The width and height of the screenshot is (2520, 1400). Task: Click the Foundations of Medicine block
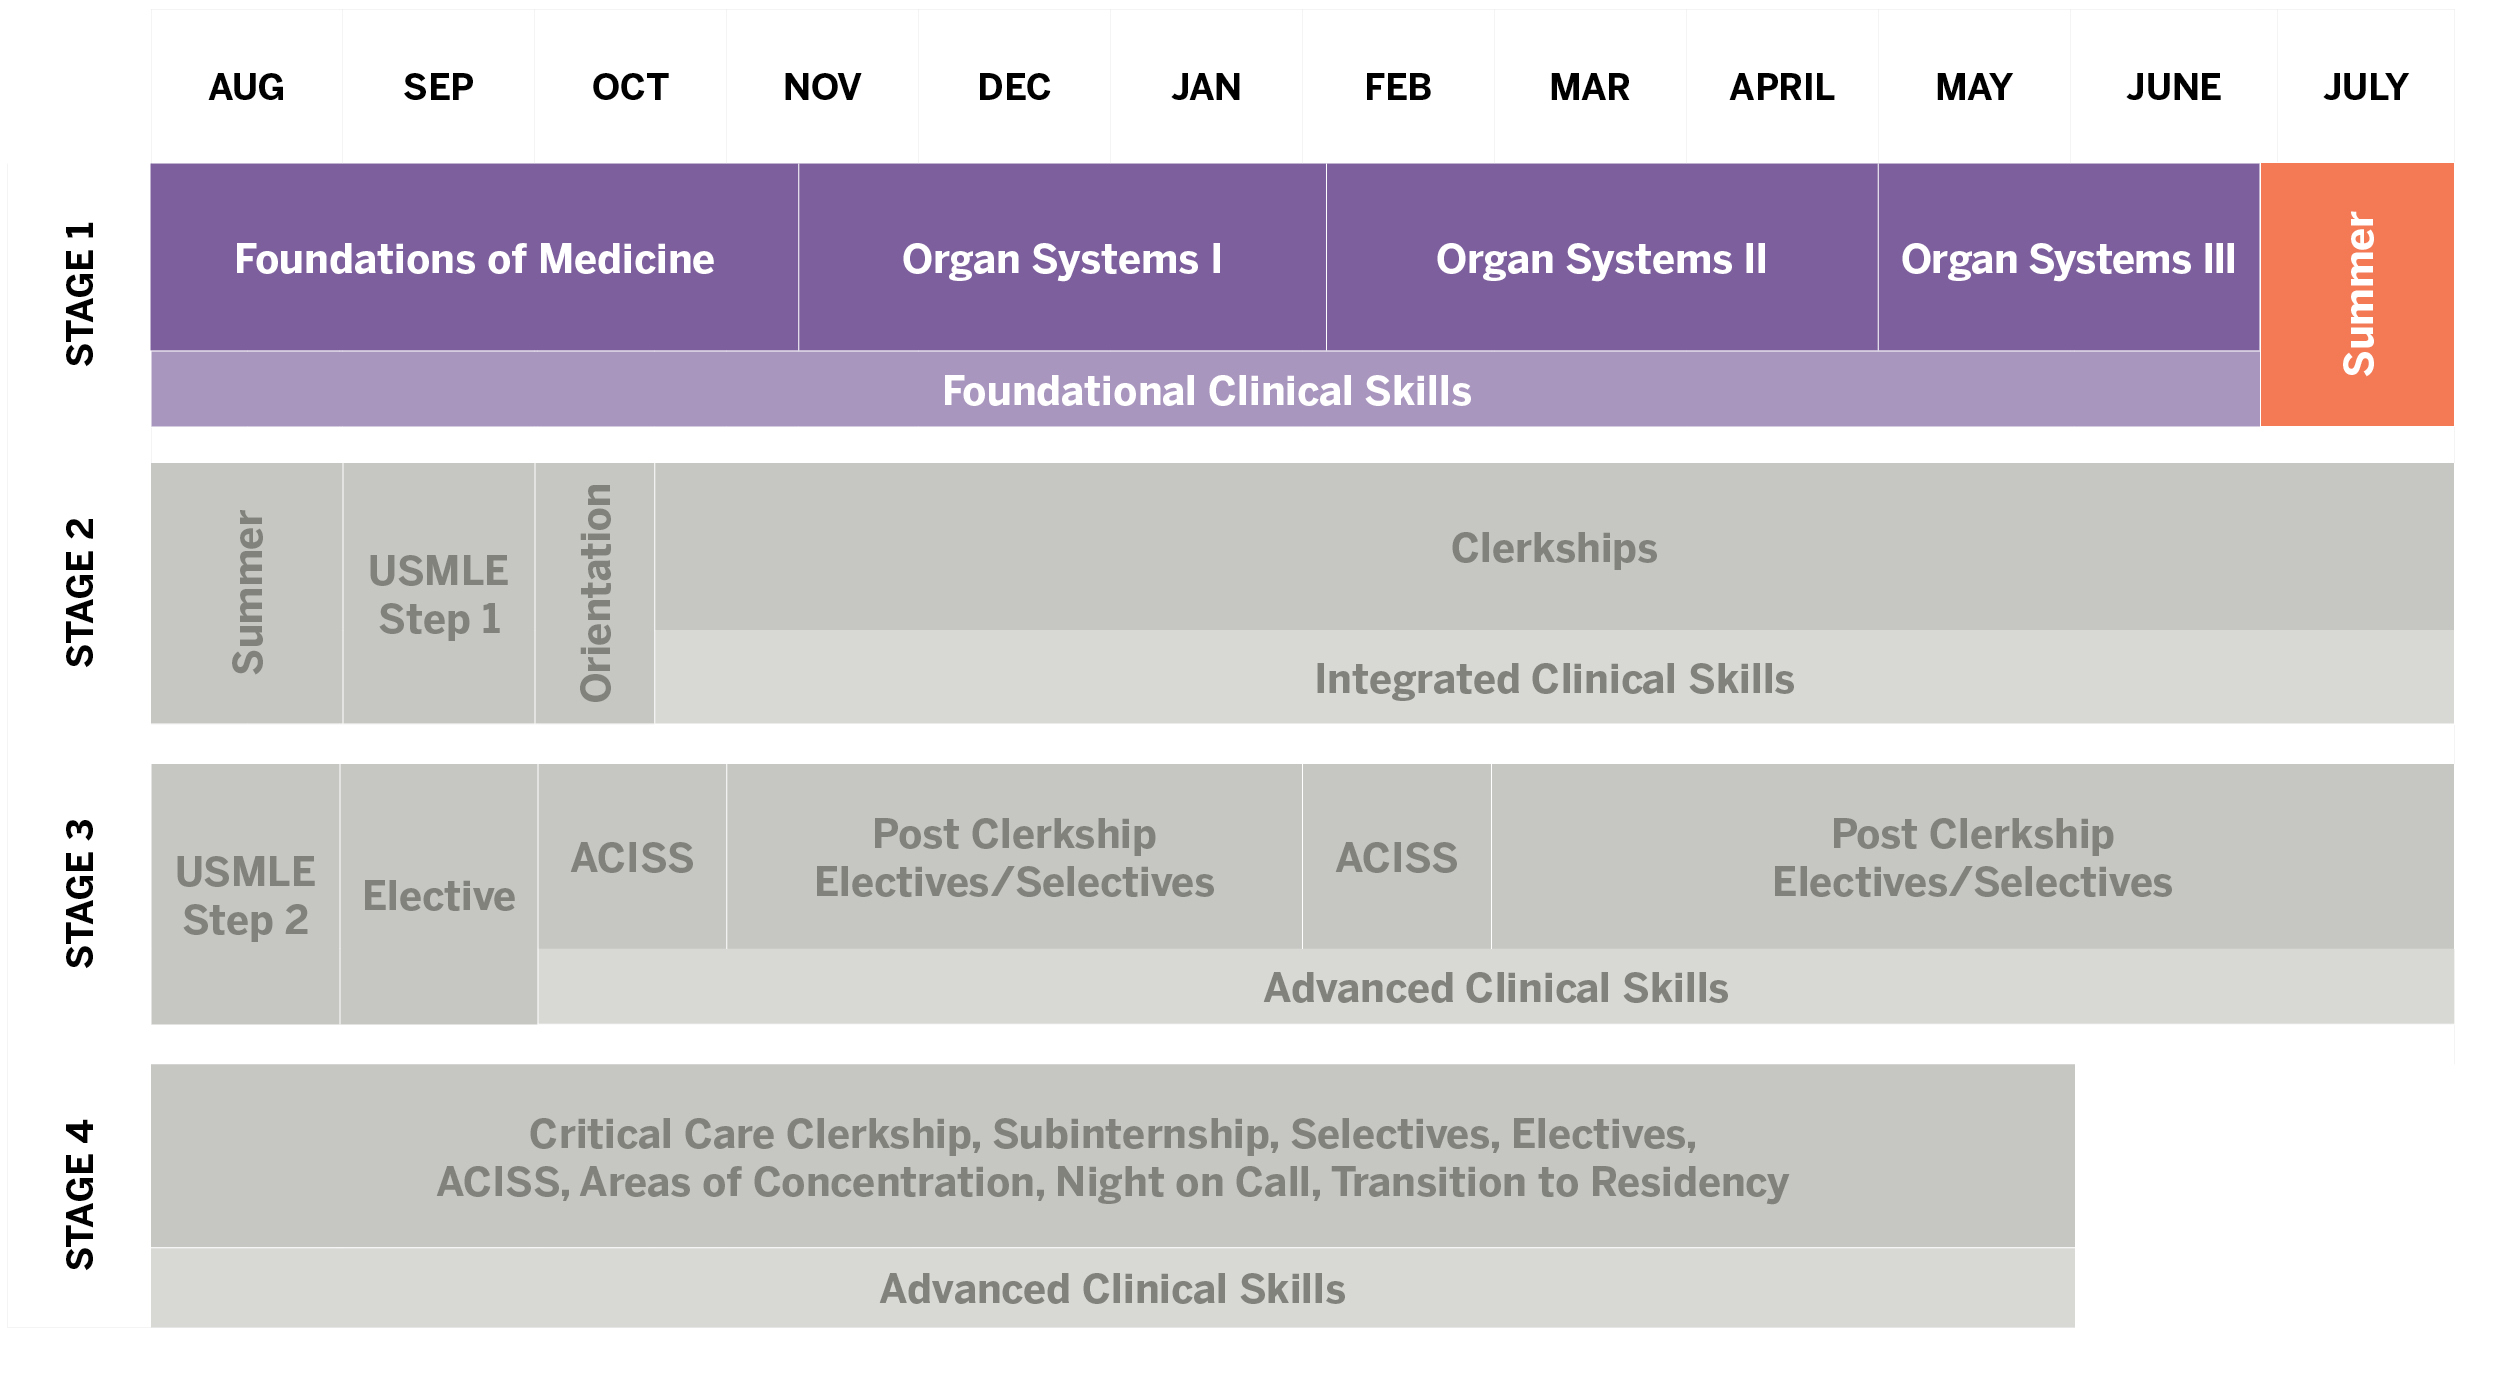click(474, 258)
